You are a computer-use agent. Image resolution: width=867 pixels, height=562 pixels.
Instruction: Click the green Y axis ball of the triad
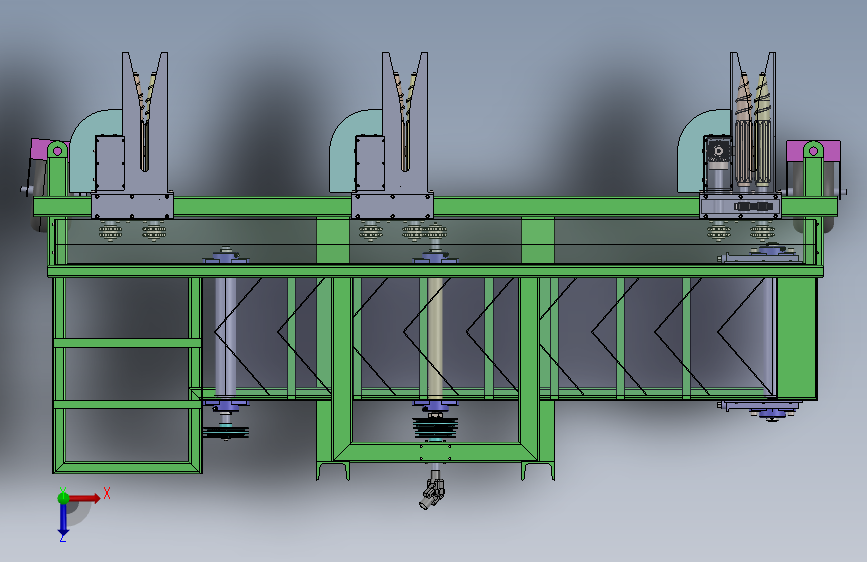[x=63, y=497]
